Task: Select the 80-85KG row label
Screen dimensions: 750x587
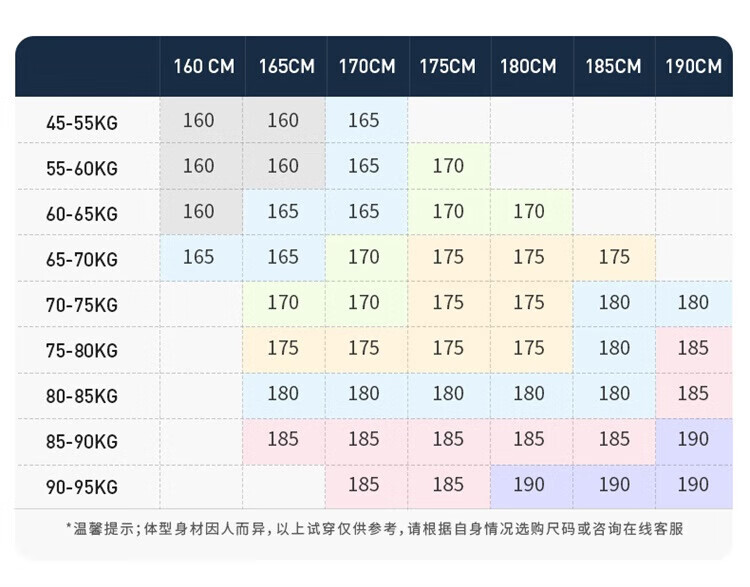Action: [82, 396]
